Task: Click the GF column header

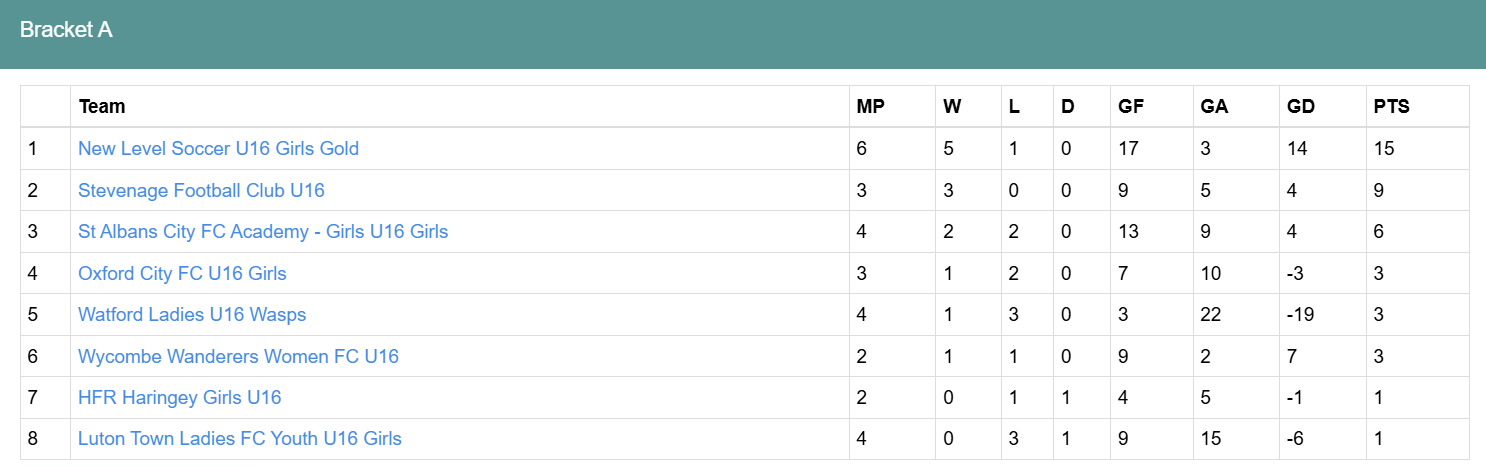Action: pos(1131,107)
